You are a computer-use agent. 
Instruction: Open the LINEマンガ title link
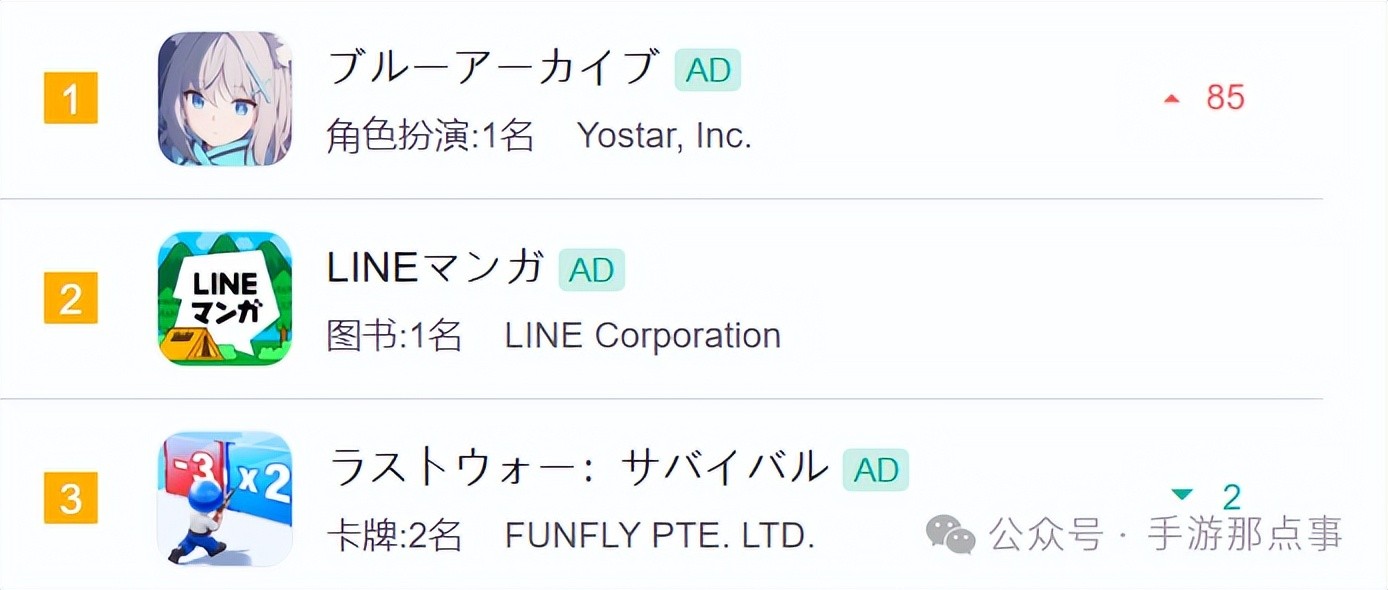(436, 268)
